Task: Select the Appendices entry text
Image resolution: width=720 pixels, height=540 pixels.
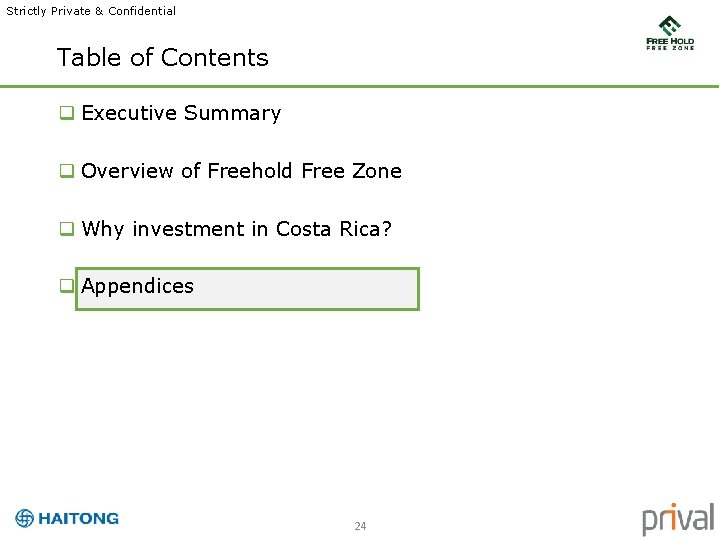Action: 137,287
